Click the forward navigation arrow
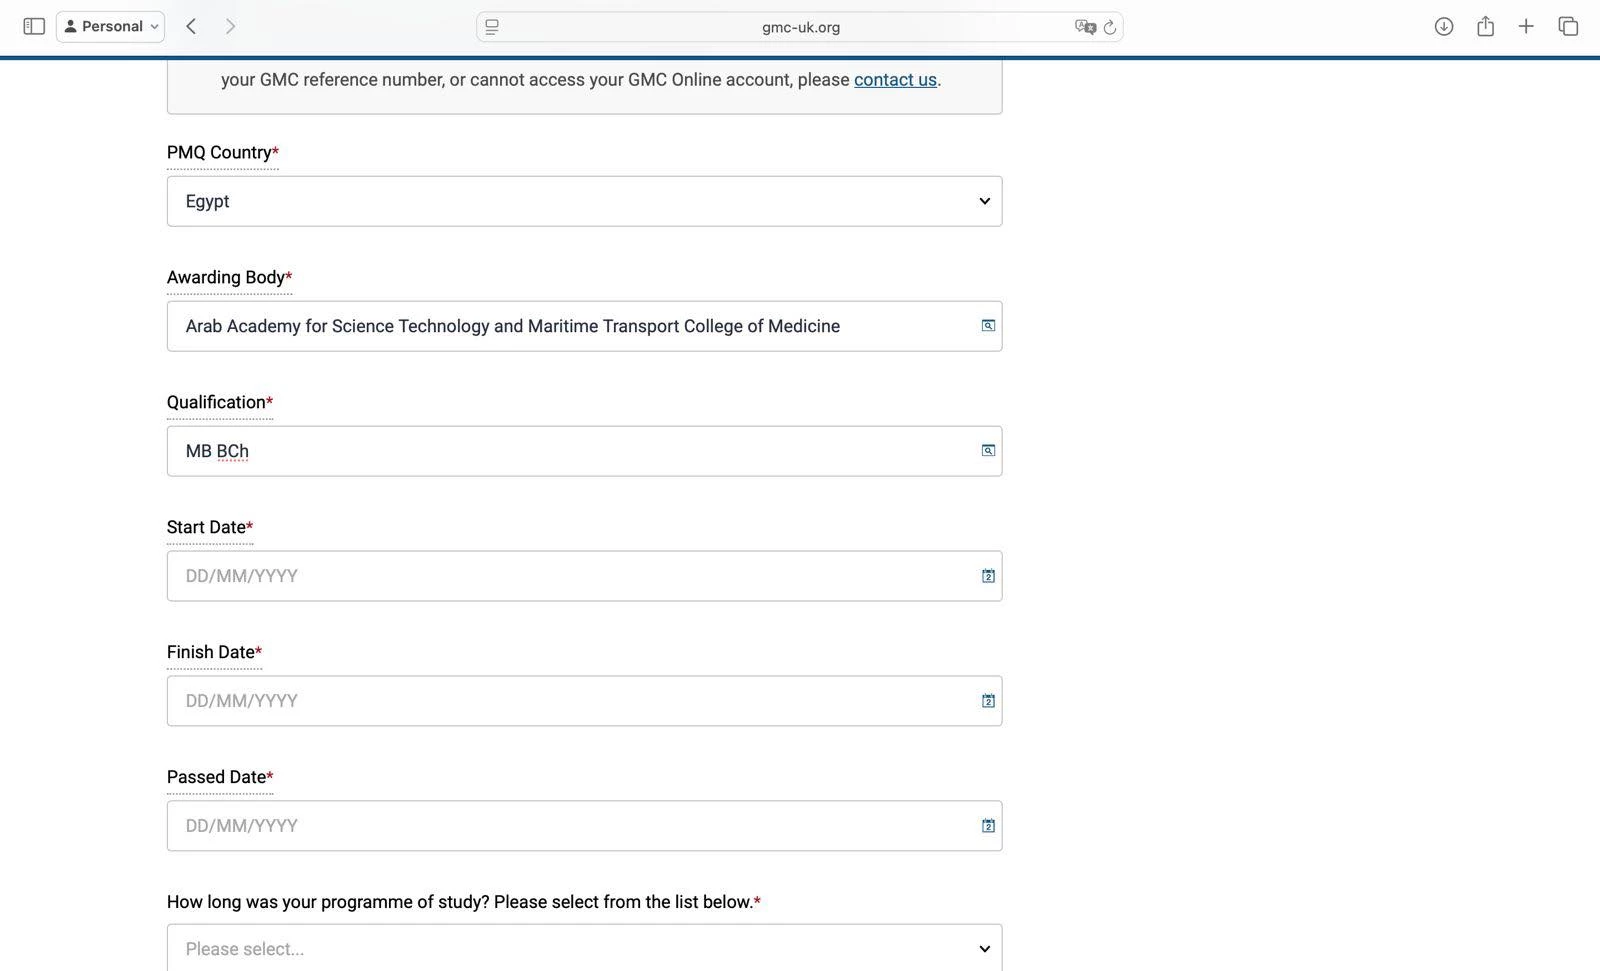Image resolution: width=1600 pixels, height=971 pixels. (230, 27)
